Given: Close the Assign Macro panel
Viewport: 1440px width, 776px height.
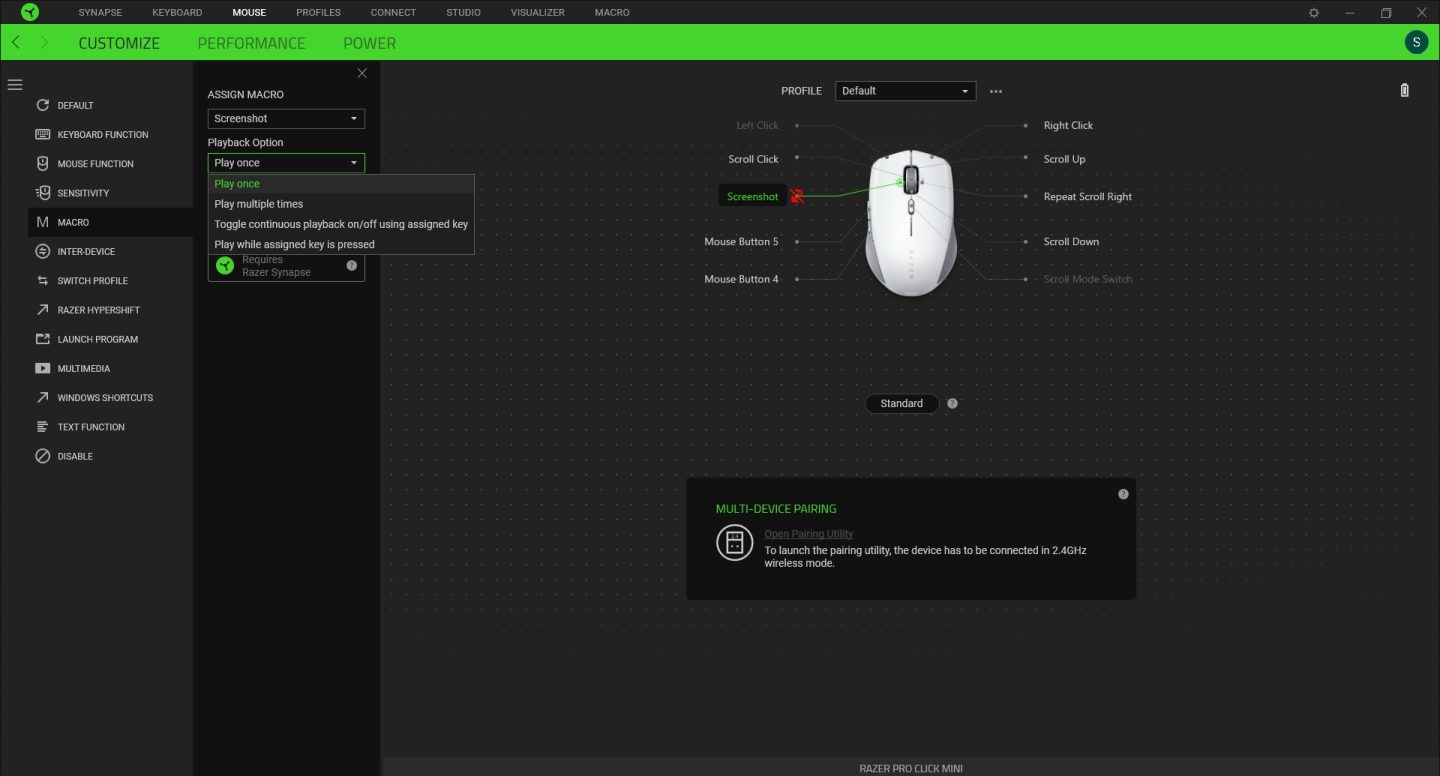Looking at the screenshot, I should coord(361,73).
